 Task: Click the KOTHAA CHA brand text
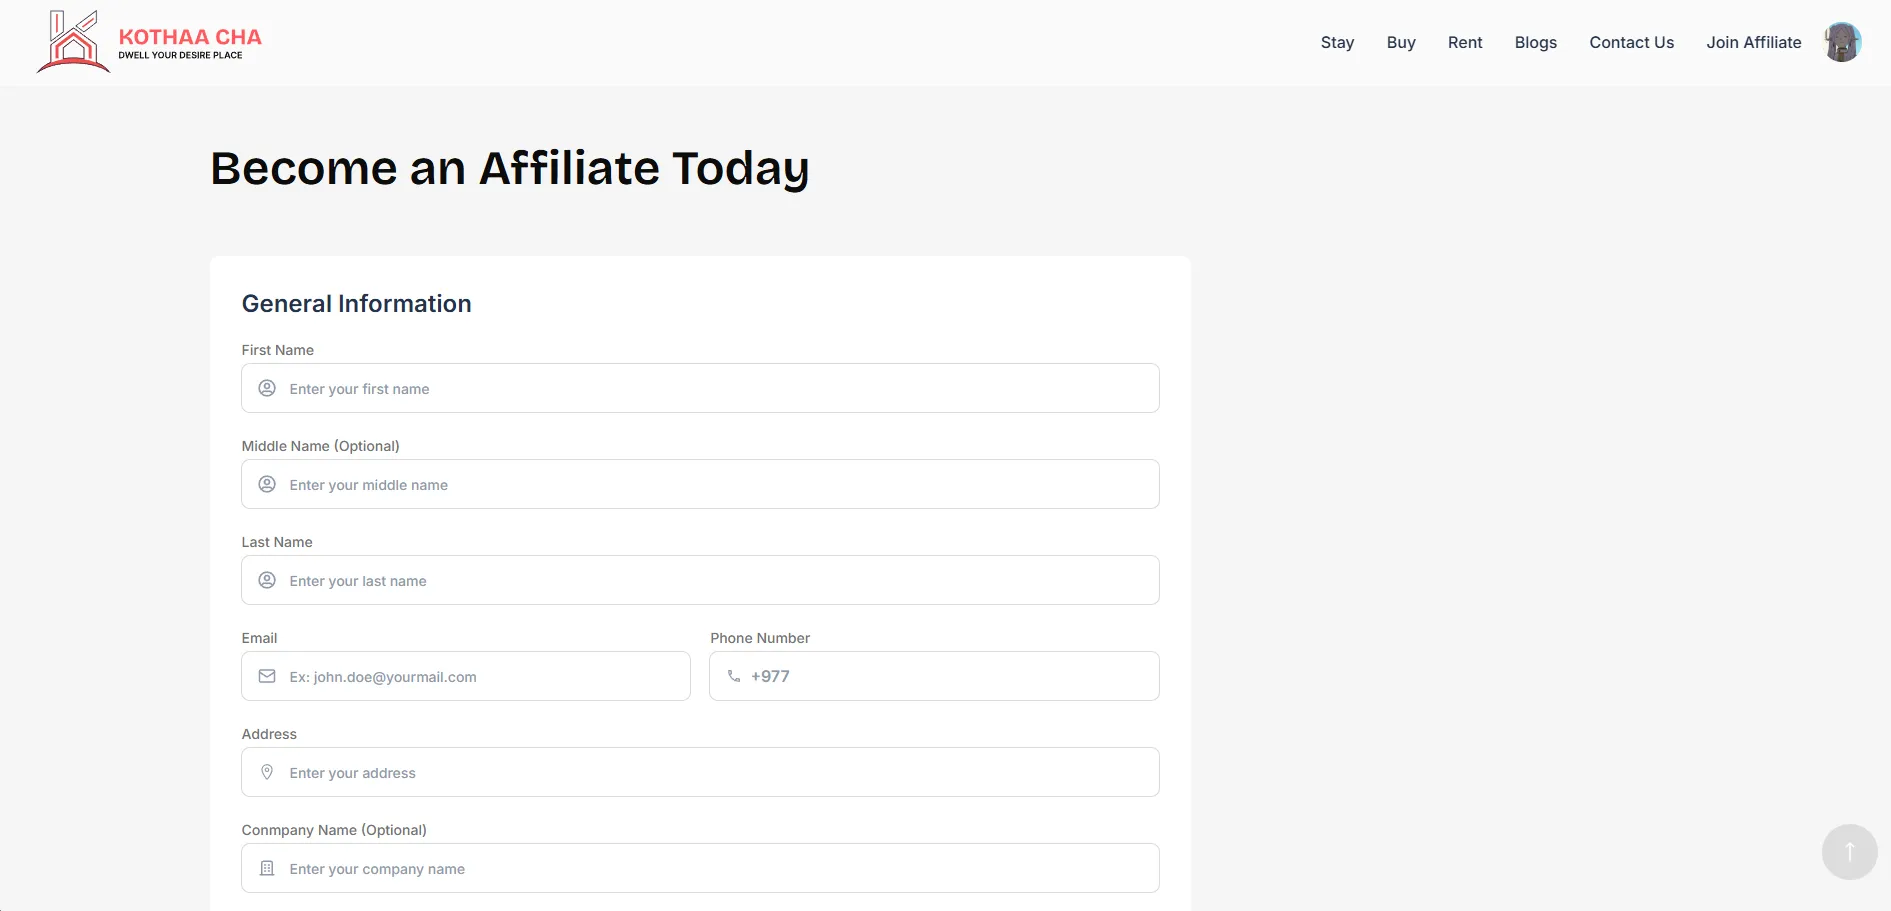tap(190, 37)
